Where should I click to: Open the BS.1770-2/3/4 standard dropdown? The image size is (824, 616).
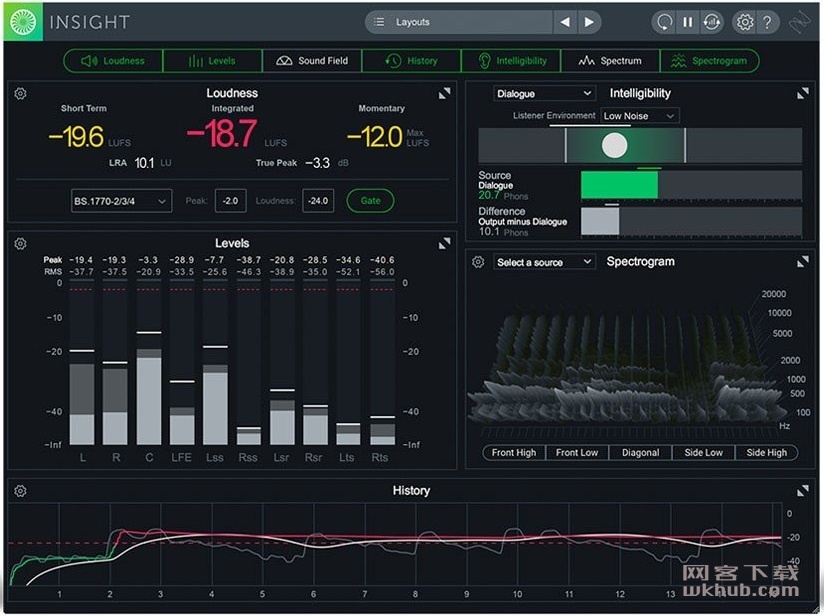(x=121, y=201)
